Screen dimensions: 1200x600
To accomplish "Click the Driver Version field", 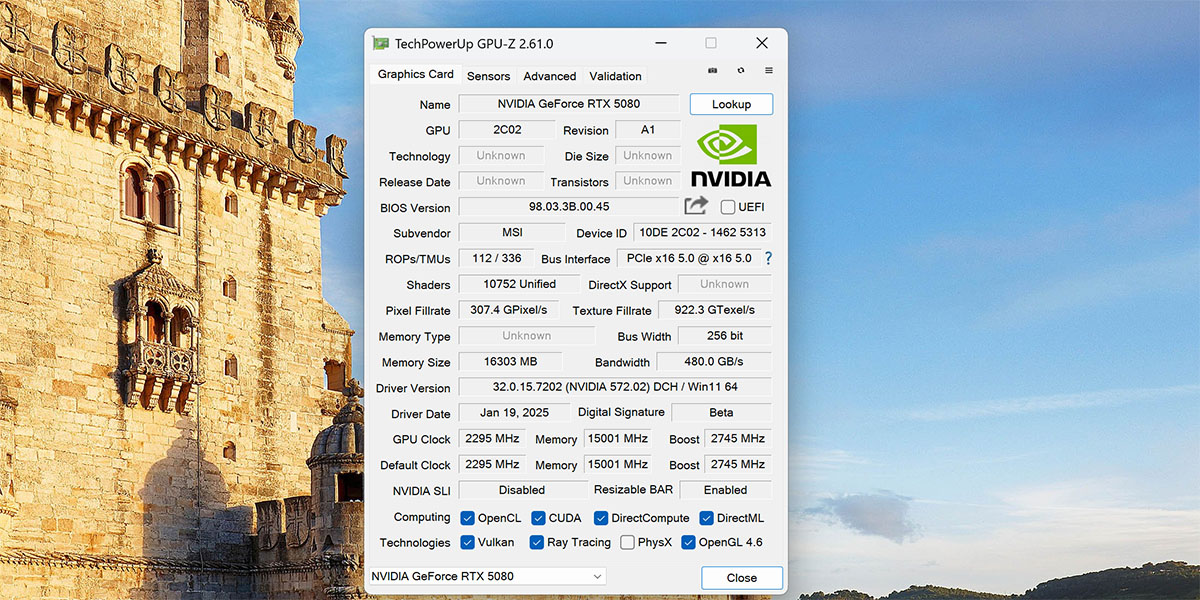I will [615, 388].
